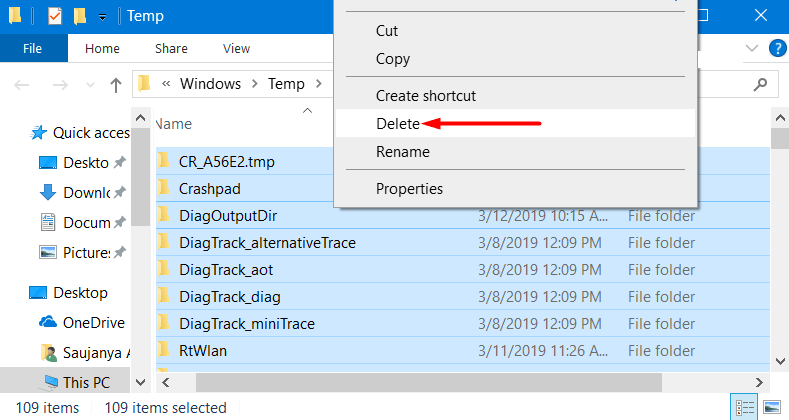Select Delete from the context menu

click(398, 124)
